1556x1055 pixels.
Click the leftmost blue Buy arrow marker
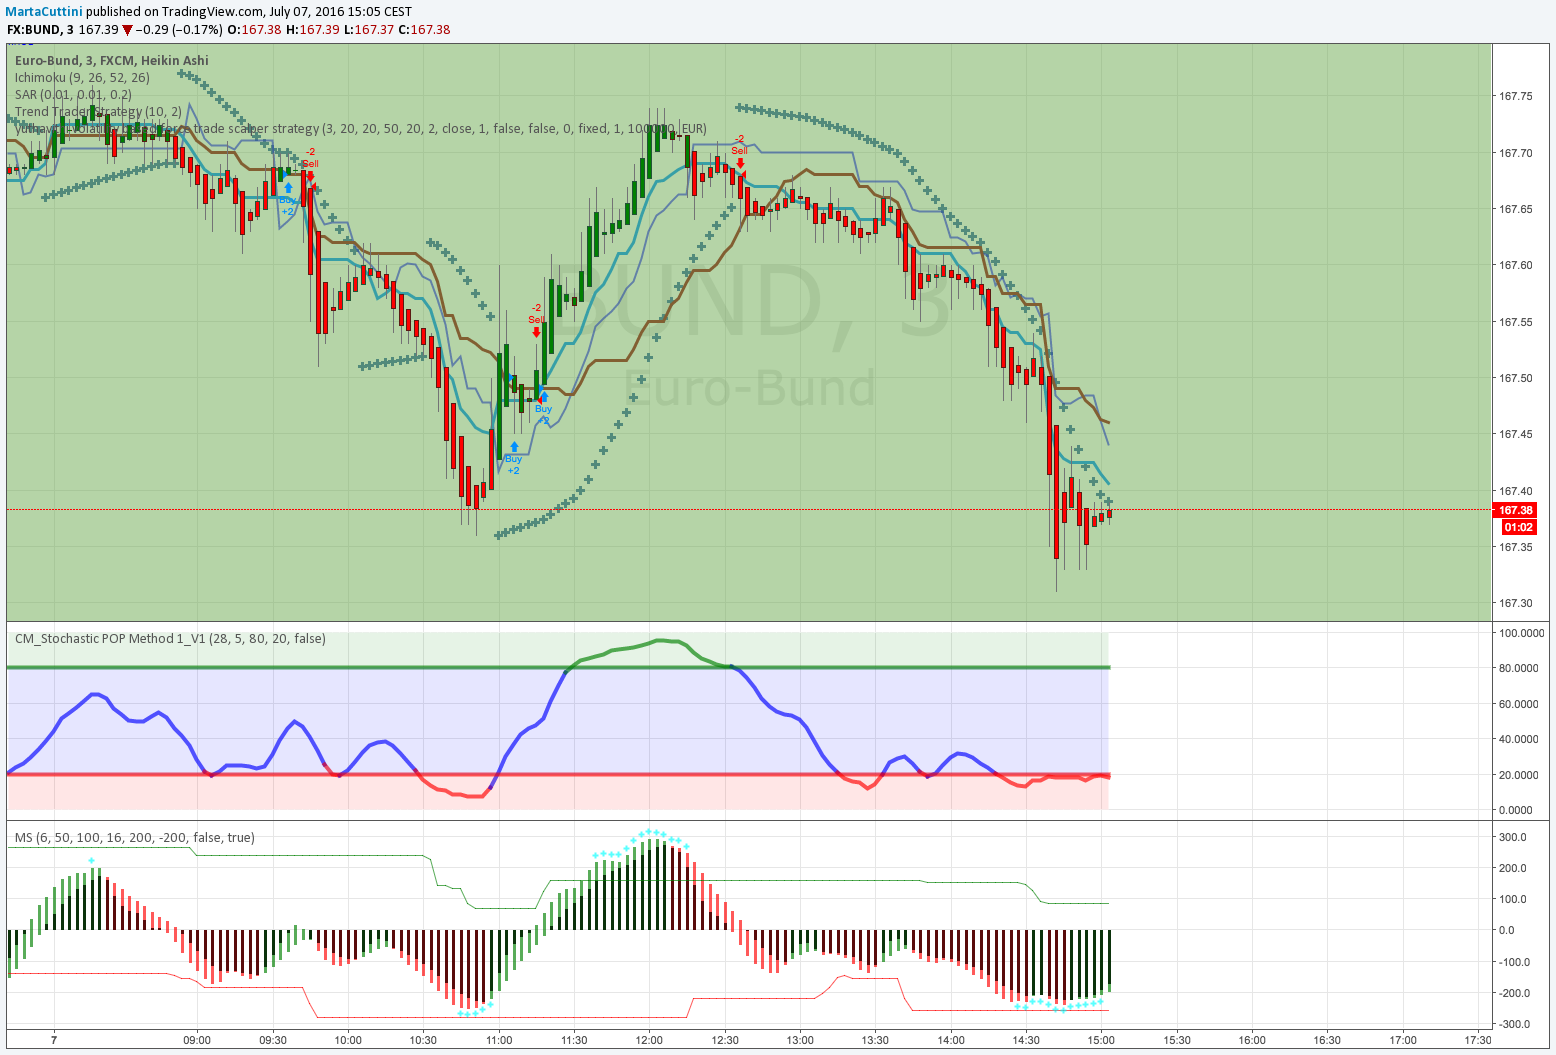[x=288, y=187]
